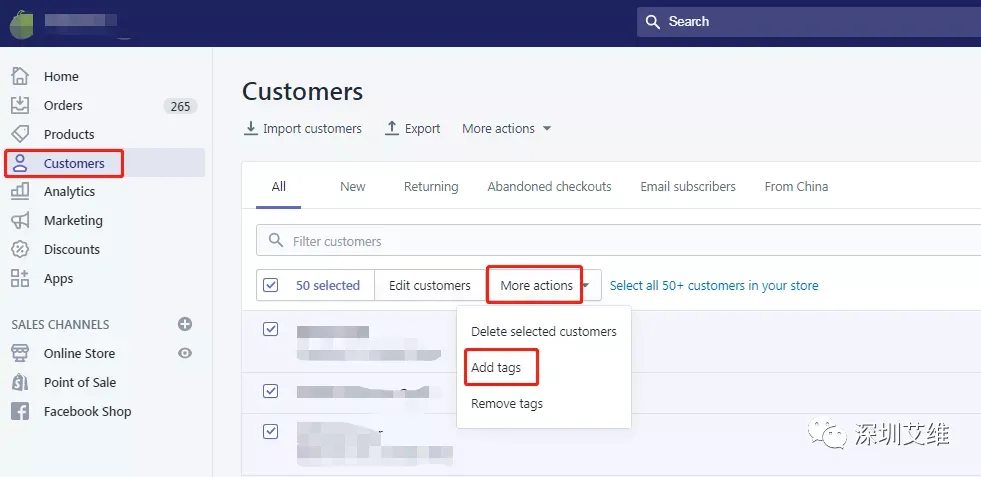Focus the Filter customers field
The width and height of the screenshot is (981, 477).
[619, 240]
